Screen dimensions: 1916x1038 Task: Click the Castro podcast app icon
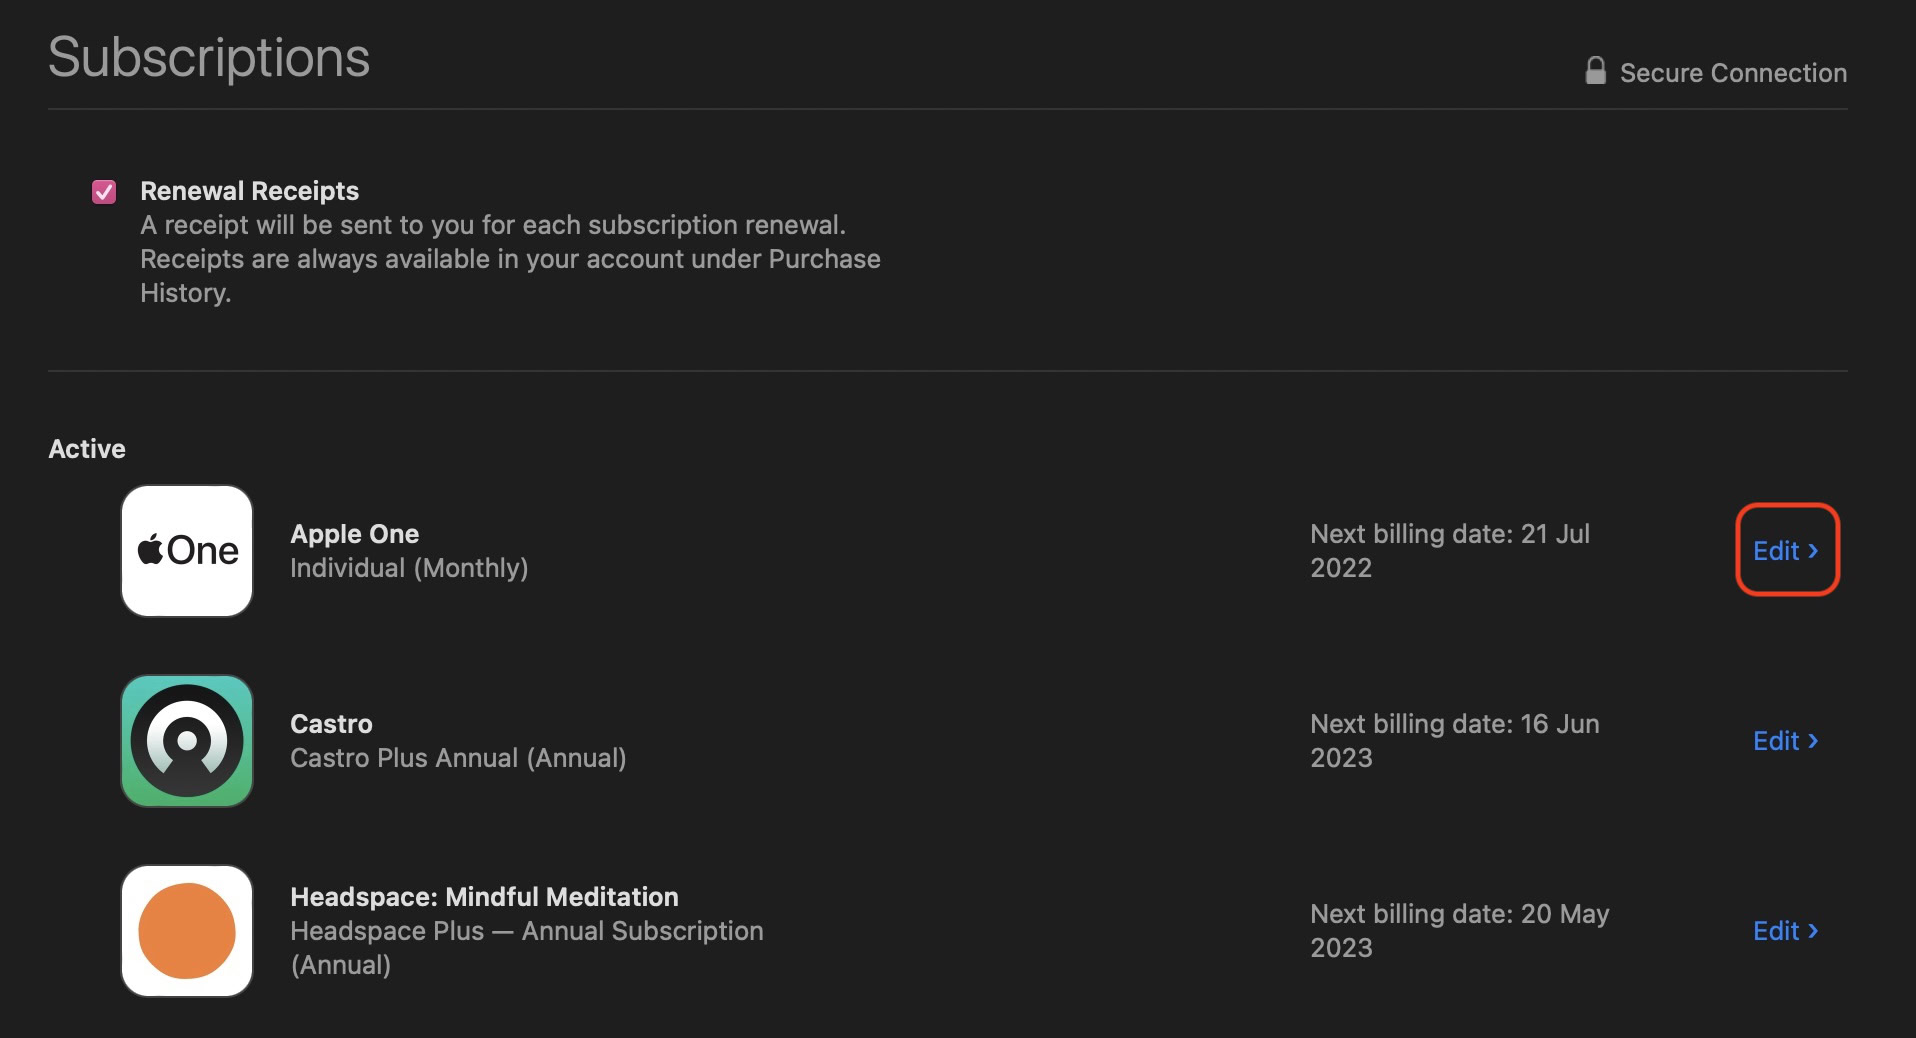(187, 741)
